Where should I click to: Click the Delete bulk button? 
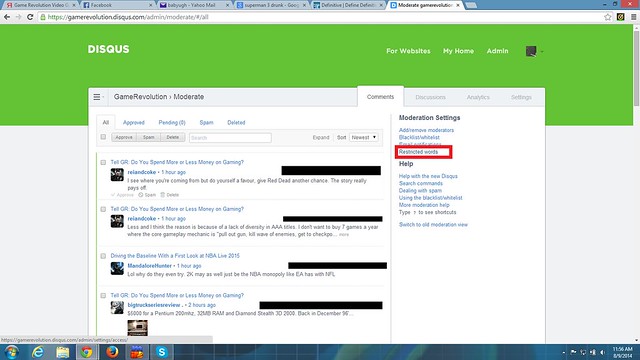pyautogui.click(x=173, y=138)
